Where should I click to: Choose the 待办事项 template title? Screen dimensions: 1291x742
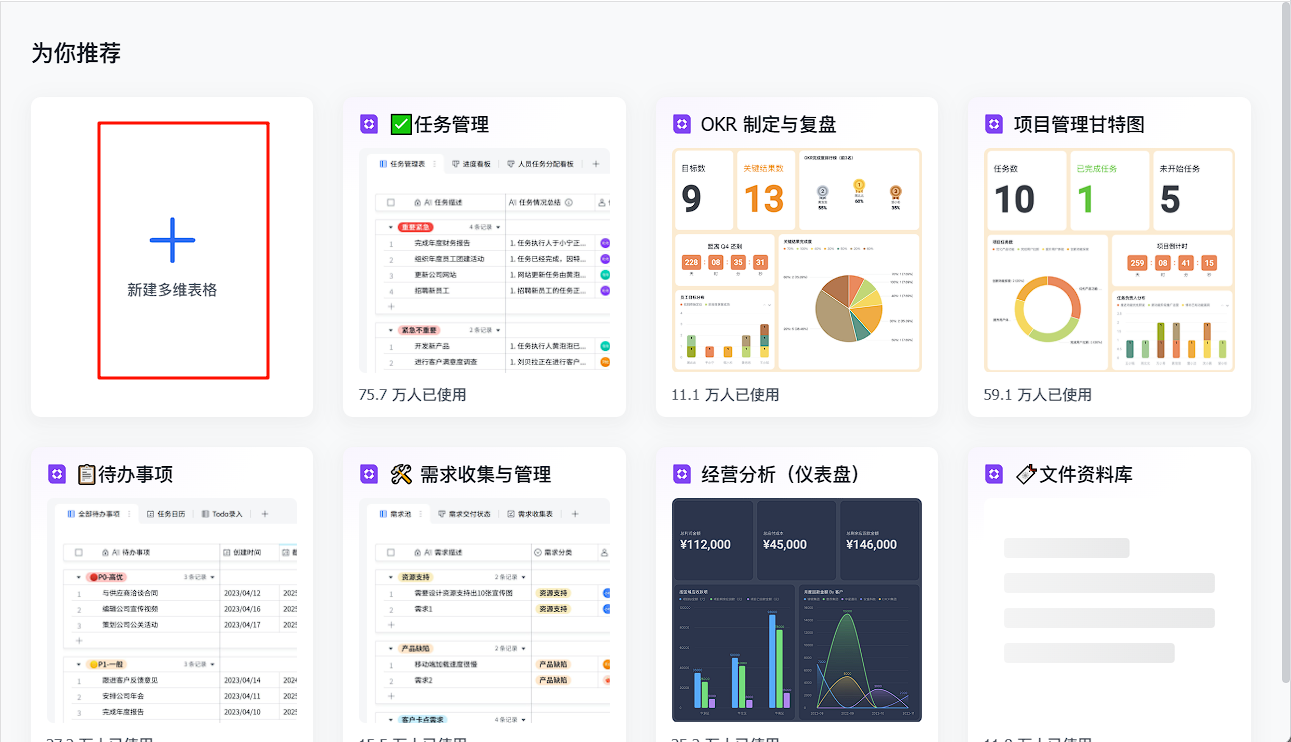(136, 475)
